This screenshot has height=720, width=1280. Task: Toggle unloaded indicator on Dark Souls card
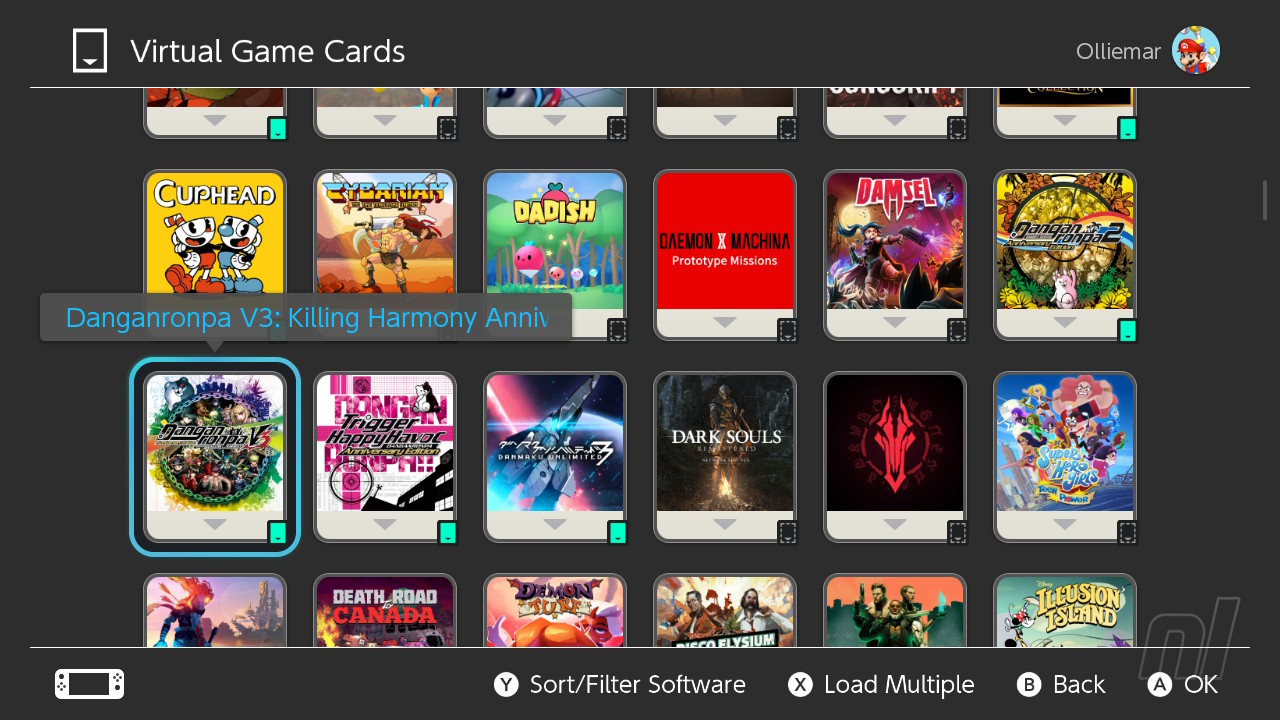(x=787, y=532)
